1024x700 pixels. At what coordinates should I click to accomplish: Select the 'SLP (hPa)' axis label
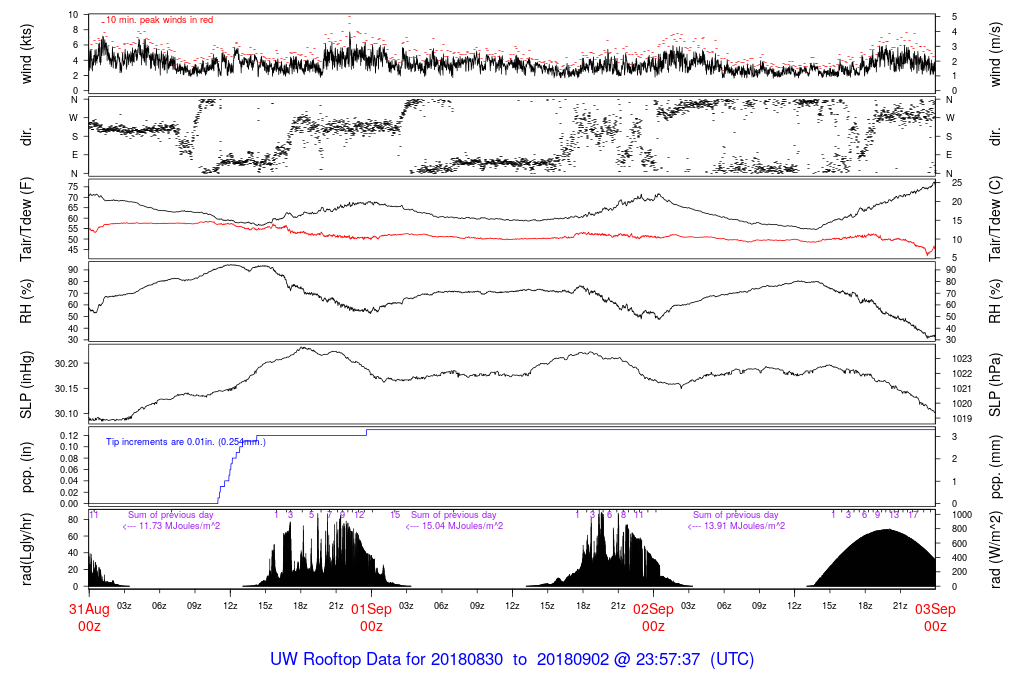(995, 385)
